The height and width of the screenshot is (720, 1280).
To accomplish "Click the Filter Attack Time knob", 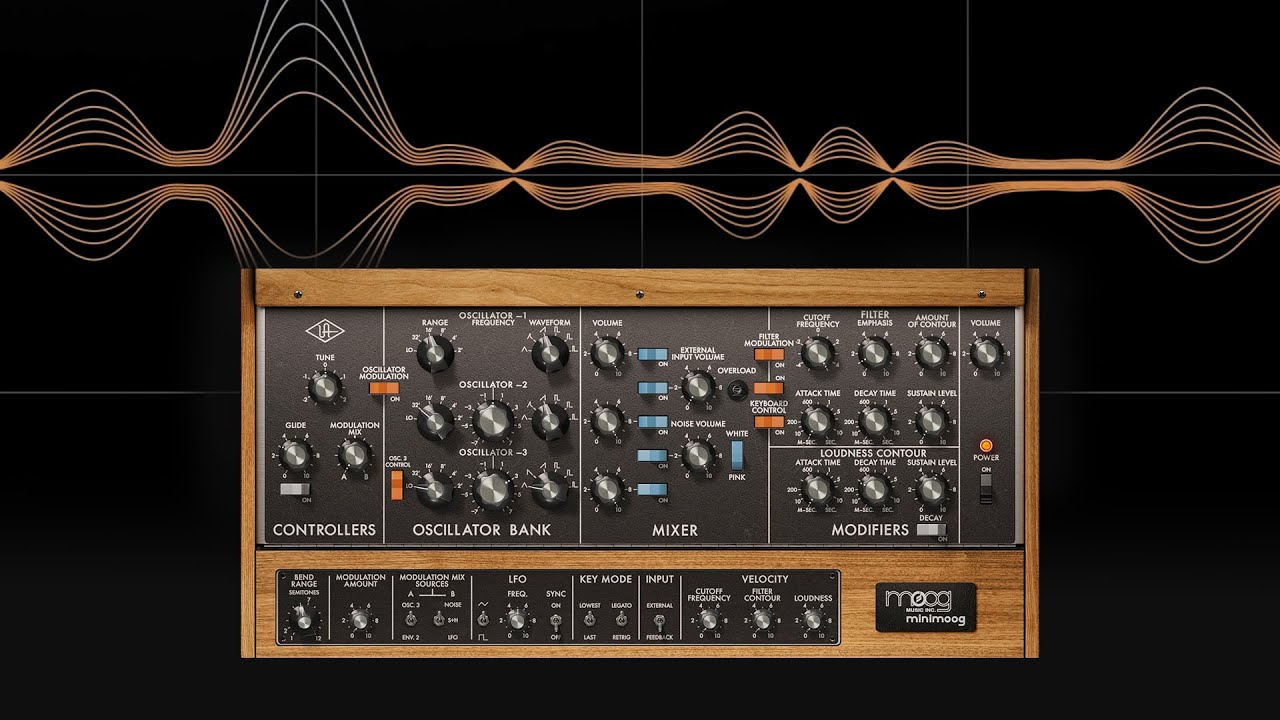I will [817, 421].
